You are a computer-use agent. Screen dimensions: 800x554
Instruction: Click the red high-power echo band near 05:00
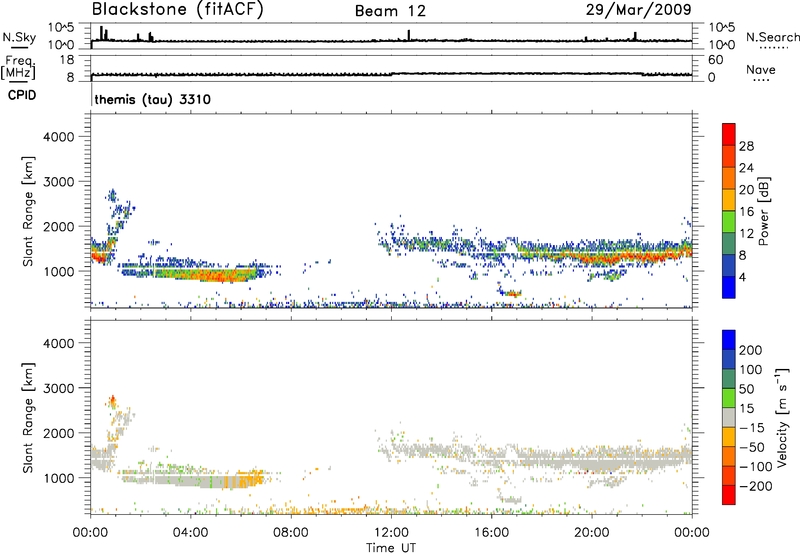tap(224, 275)
